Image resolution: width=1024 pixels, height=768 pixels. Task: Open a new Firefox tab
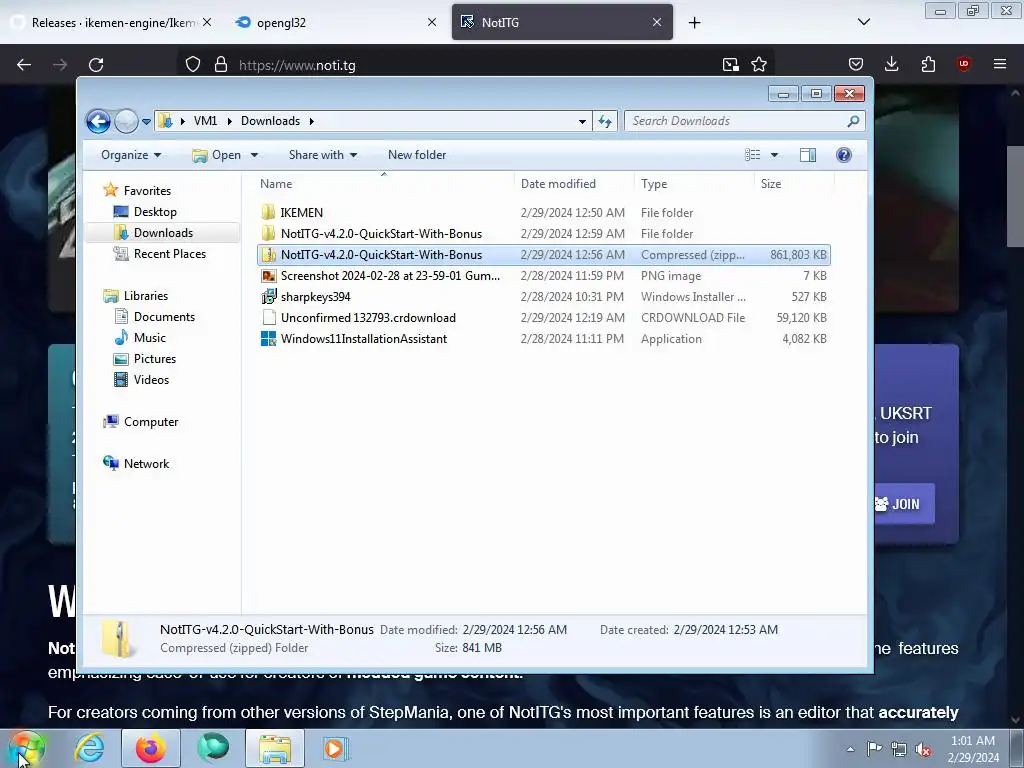694,22
